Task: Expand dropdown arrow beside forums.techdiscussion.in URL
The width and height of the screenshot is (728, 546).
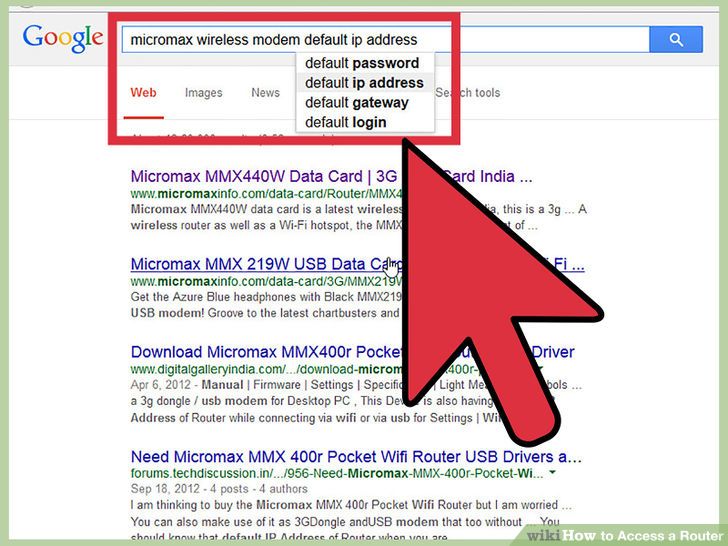Action: [x=552, y=473]
